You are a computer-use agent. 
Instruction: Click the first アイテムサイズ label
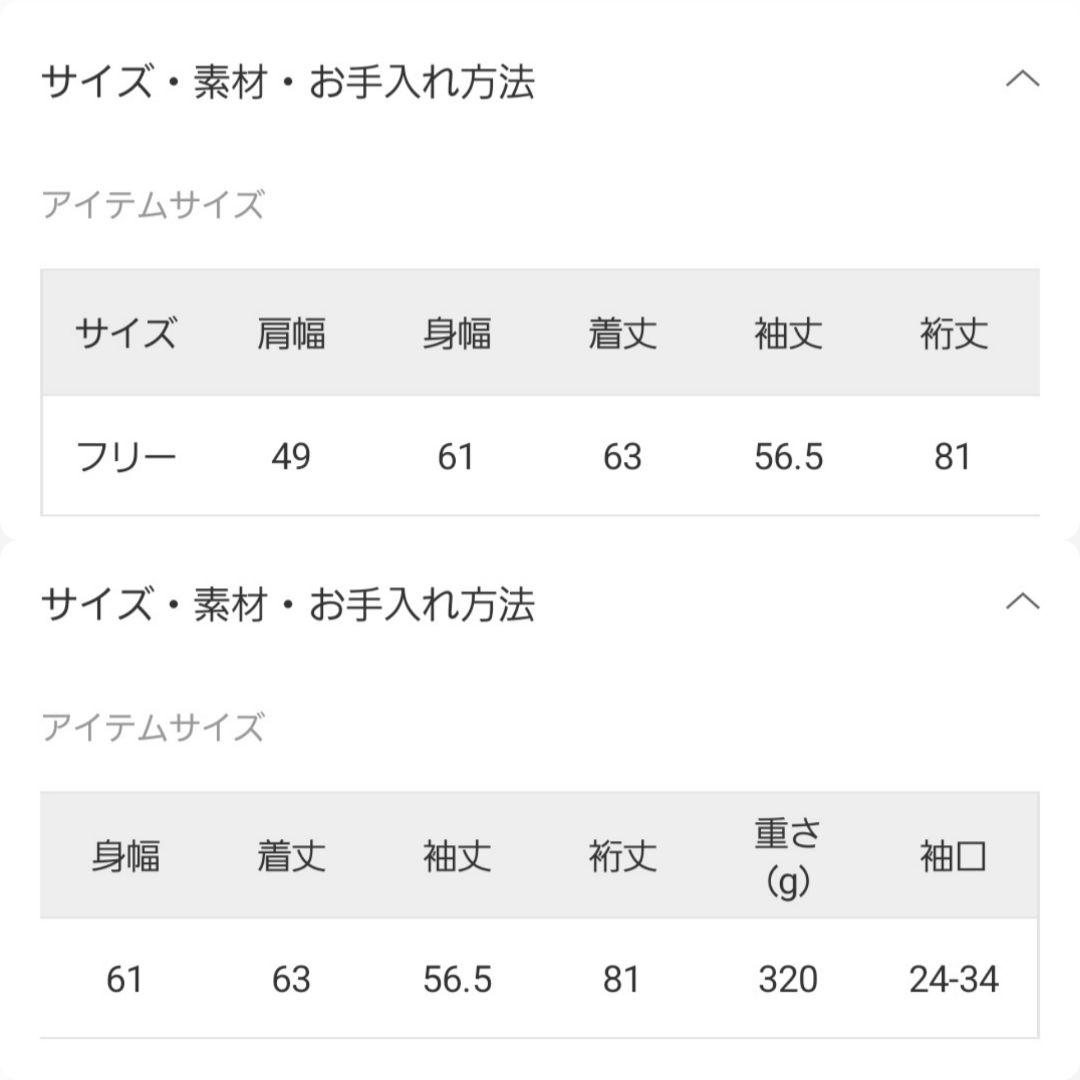pos(152,204)
